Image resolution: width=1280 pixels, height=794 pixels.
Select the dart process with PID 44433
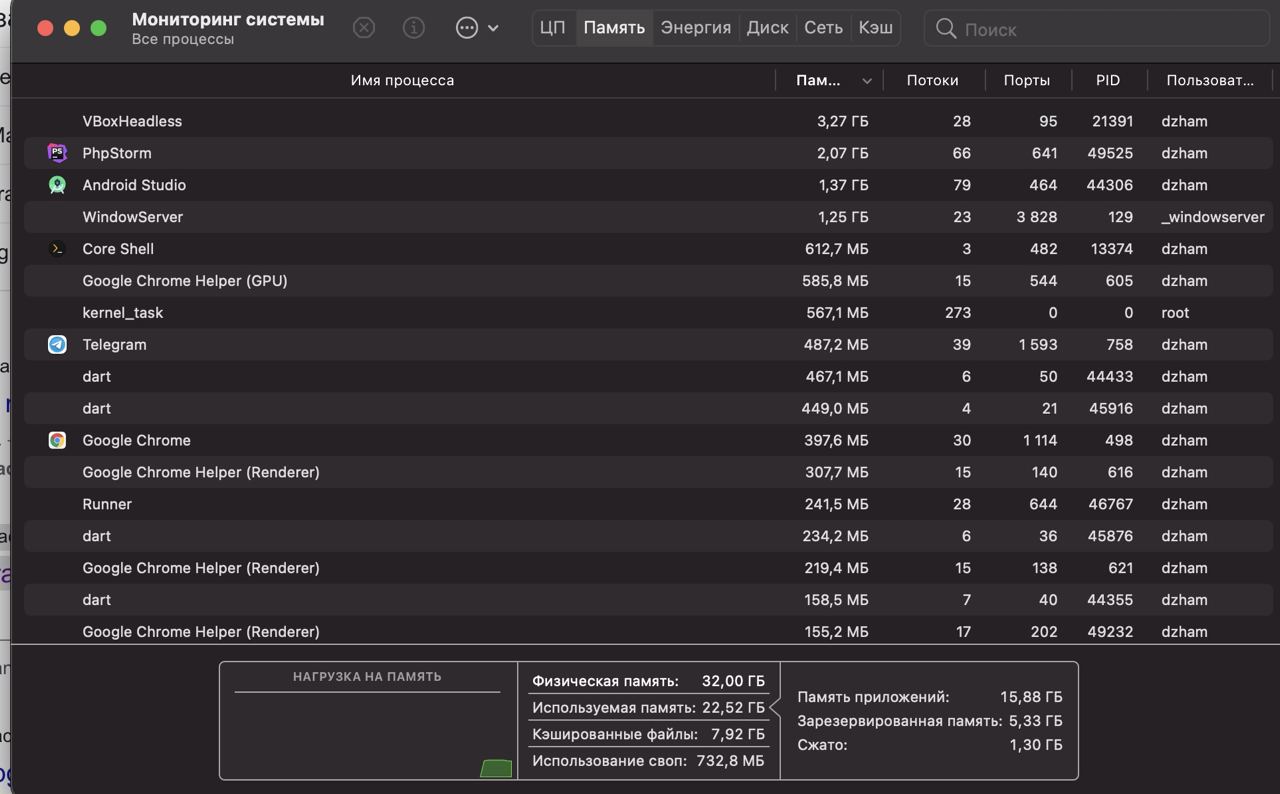648,376
